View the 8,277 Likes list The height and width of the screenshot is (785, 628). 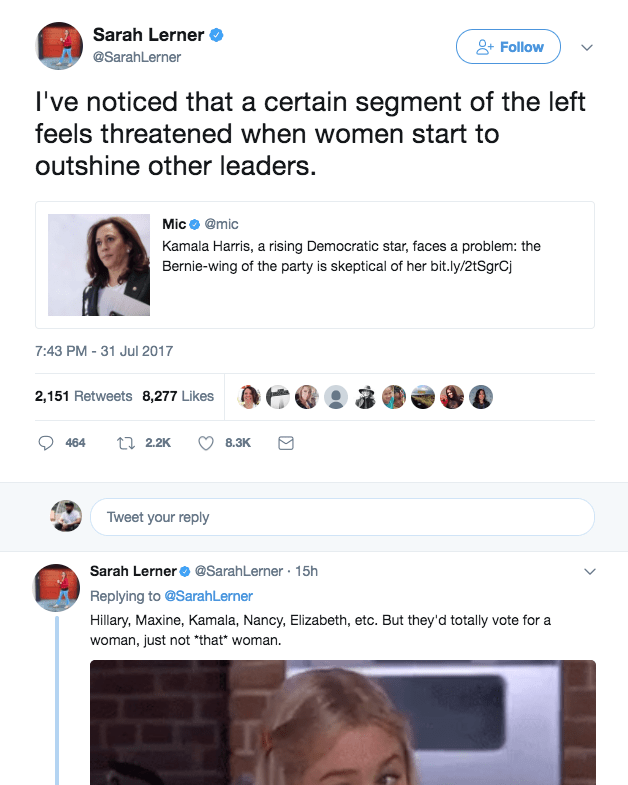click(178, 396)
